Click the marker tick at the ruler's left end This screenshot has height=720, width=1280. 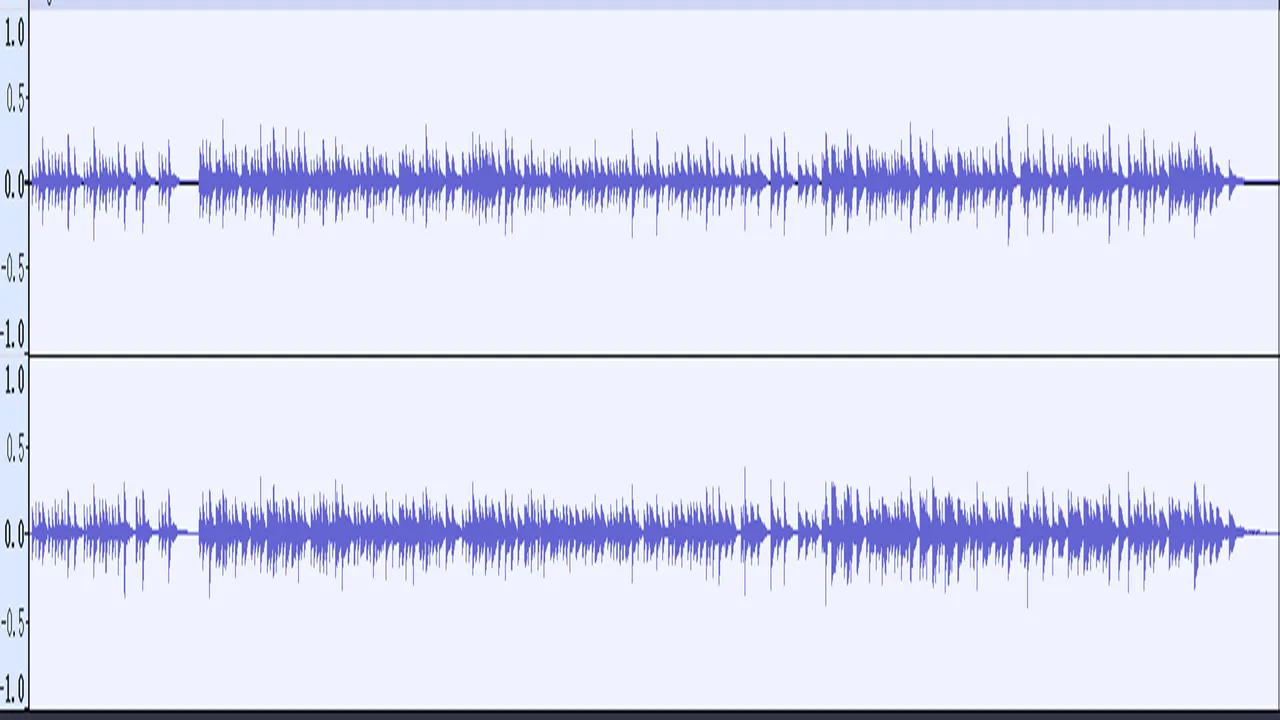pos(49,3)
